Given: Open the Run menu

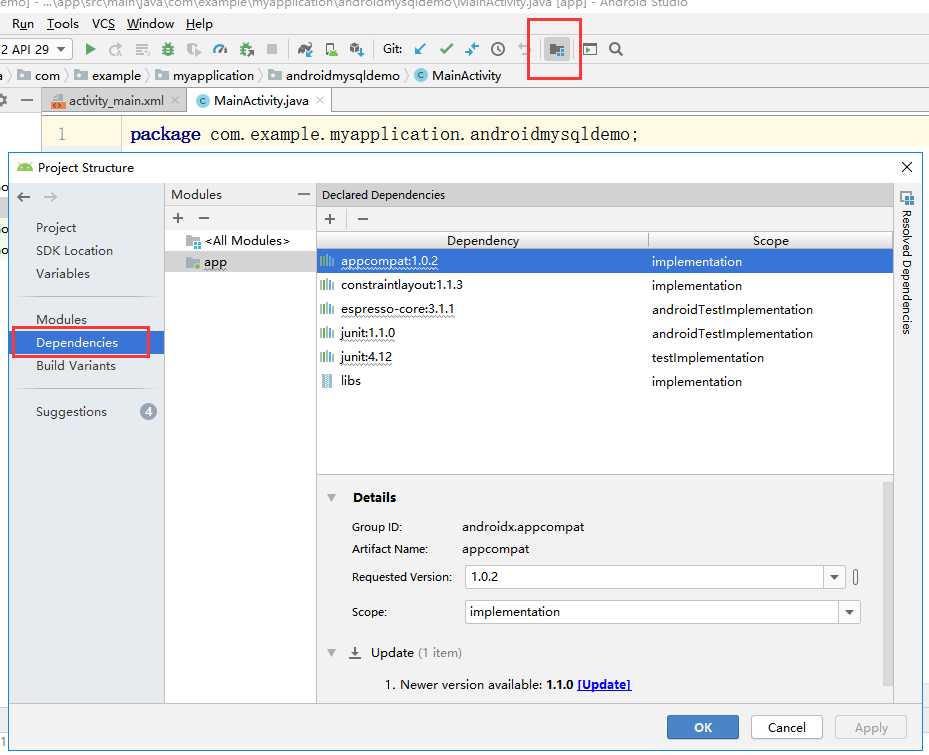Looking at the screenshot, I should (23, 24).
